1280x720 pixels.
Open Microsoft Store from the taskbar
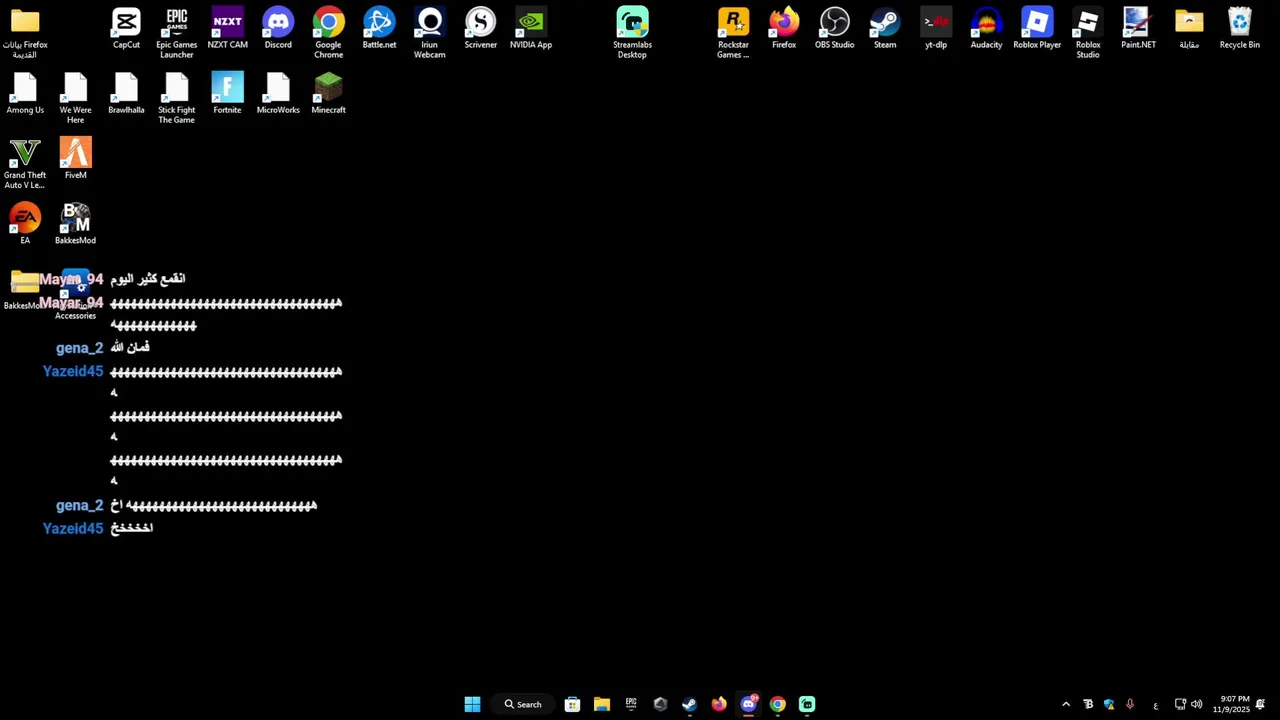tap(572, 704)
